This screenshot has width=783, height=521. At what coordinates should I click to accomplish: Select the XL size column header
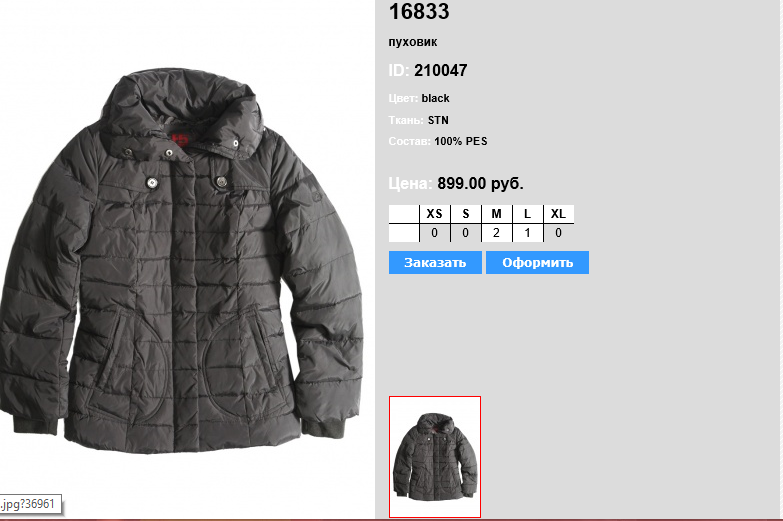558,214
